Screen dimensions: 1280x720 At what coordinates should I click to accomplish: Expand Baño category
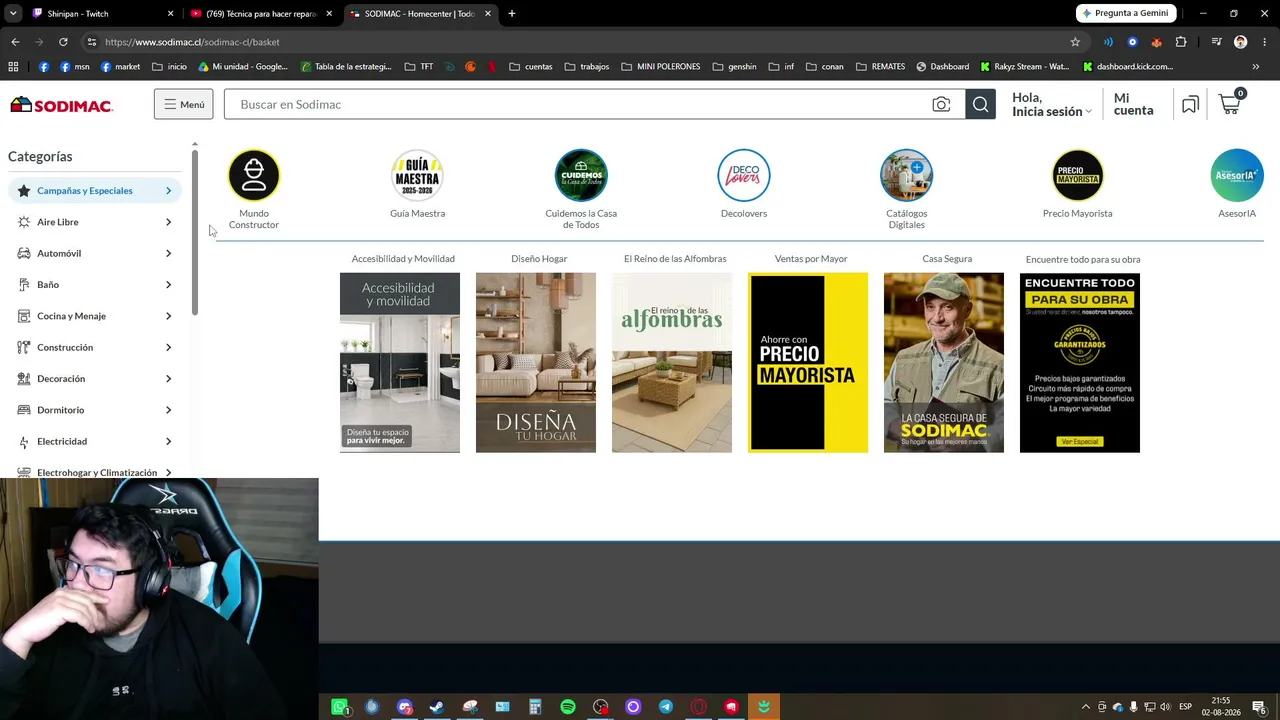point(95,285)
